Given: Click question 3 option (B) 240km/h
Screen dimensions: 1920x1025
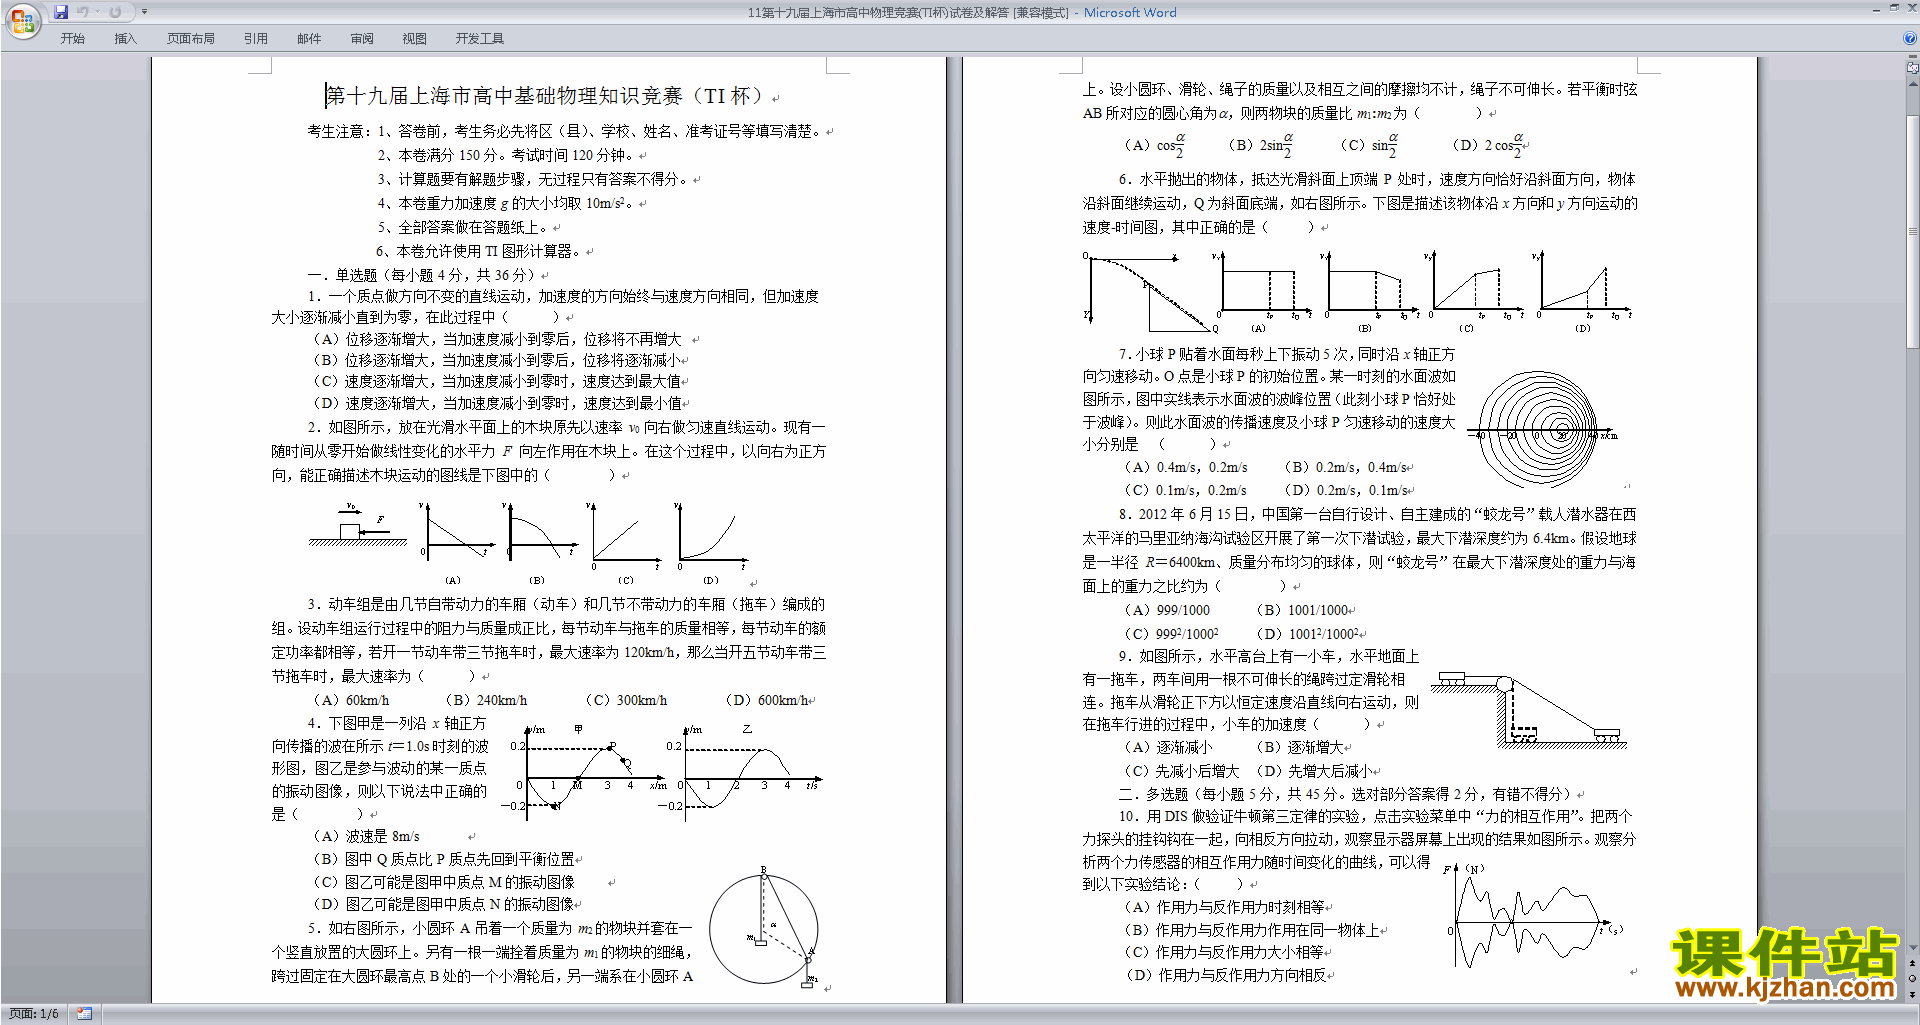Looking at the screenshot, I should (x=486, y=700).
